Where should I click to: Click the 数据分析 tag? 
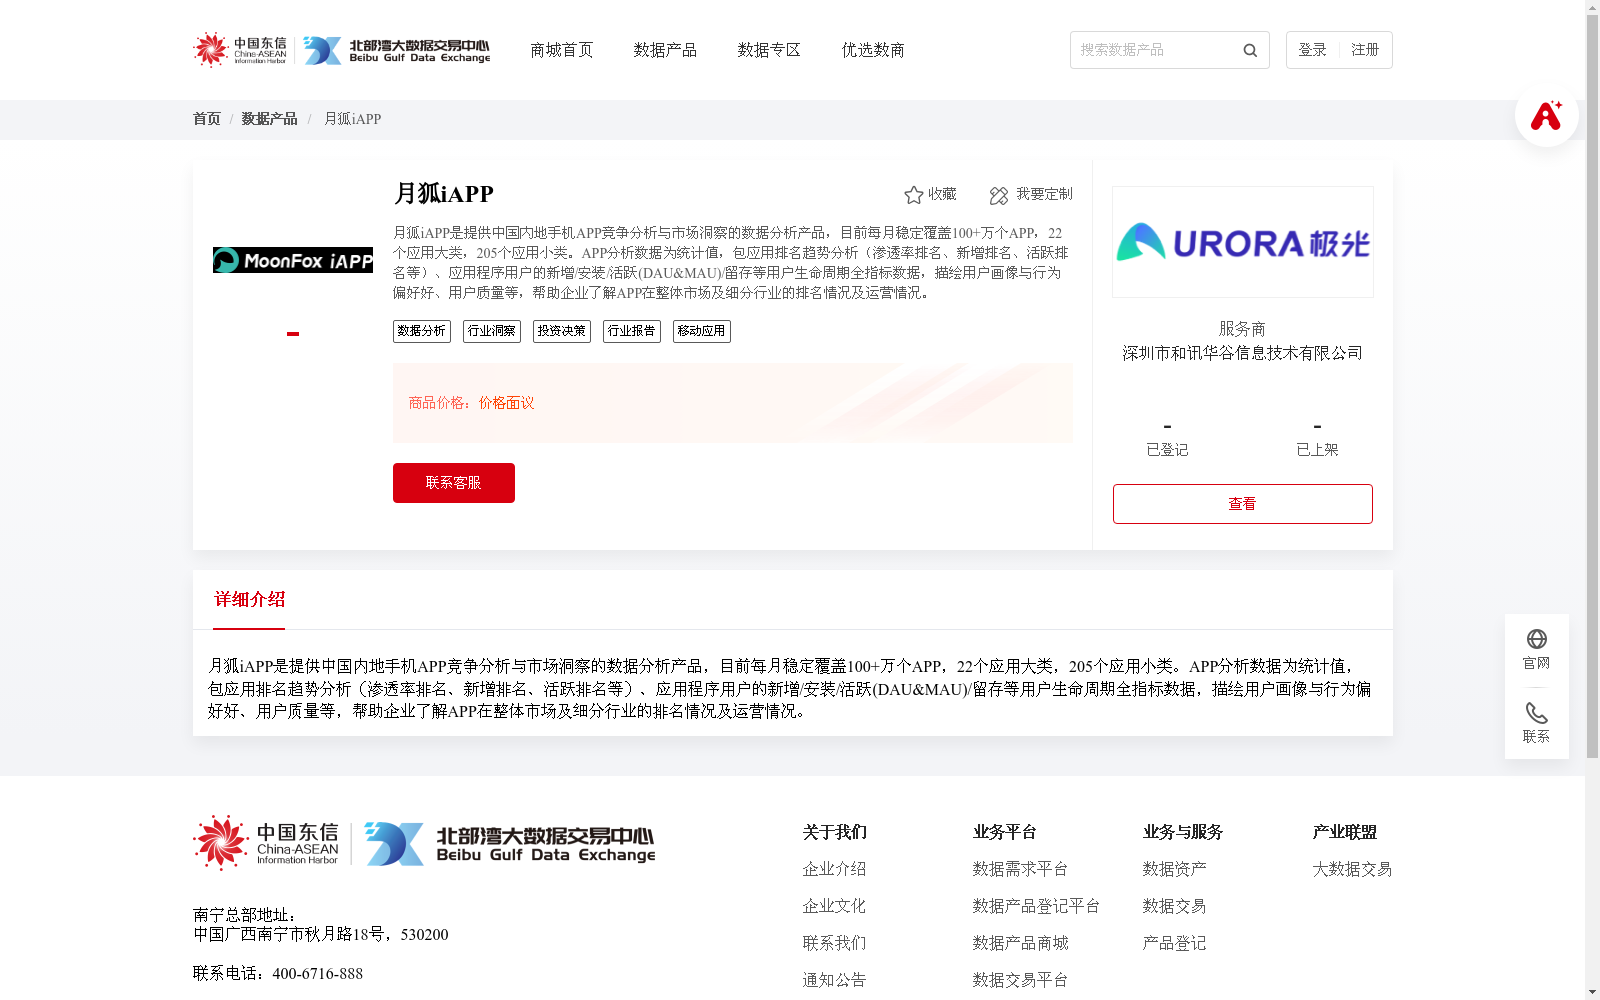(x=422, y=331)
